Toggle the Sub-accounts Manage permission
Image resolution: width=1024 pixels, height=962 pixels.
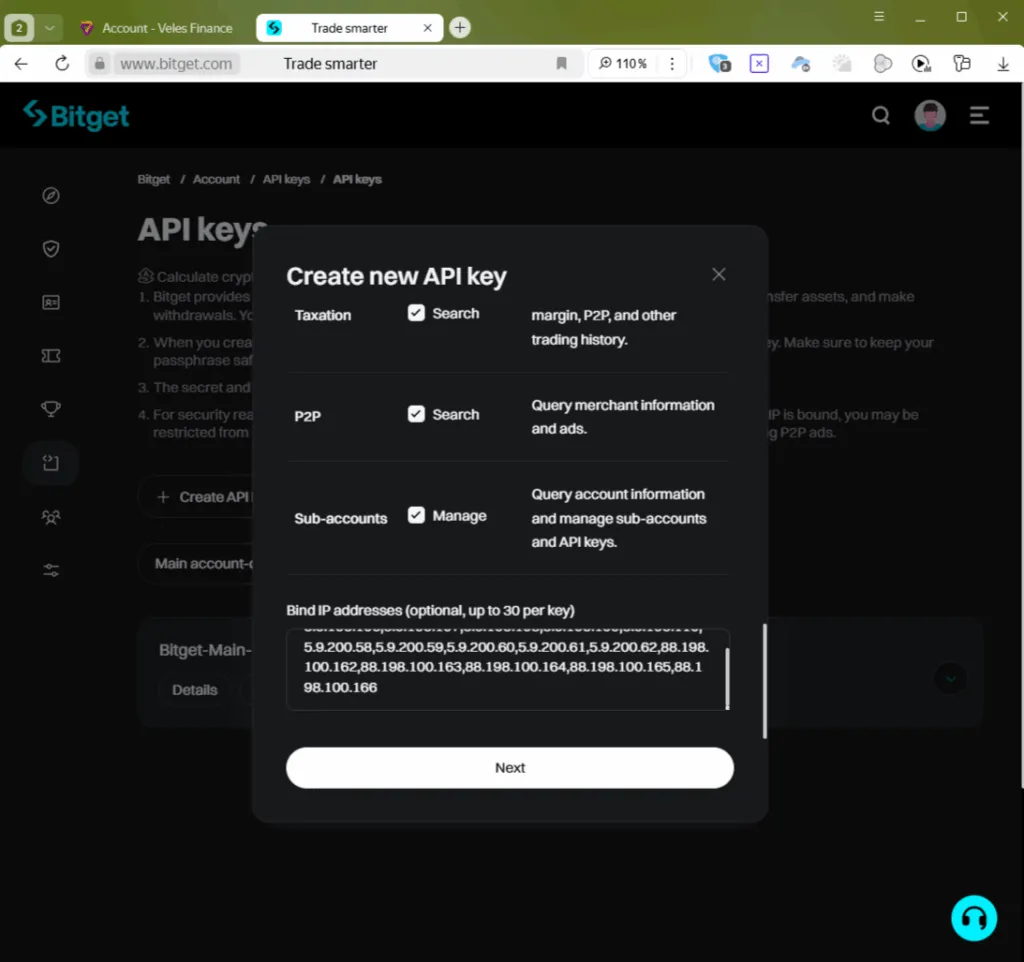pyautogui.click(x=415, y=515)
